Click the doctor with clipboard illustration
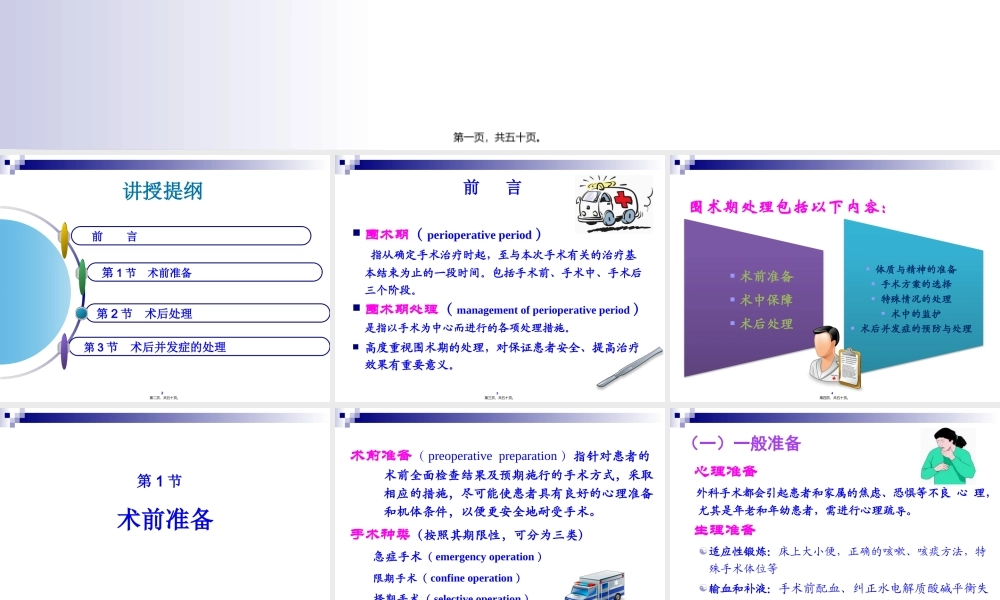Viewport: 1000px width, 600px height. coord(834,355)
